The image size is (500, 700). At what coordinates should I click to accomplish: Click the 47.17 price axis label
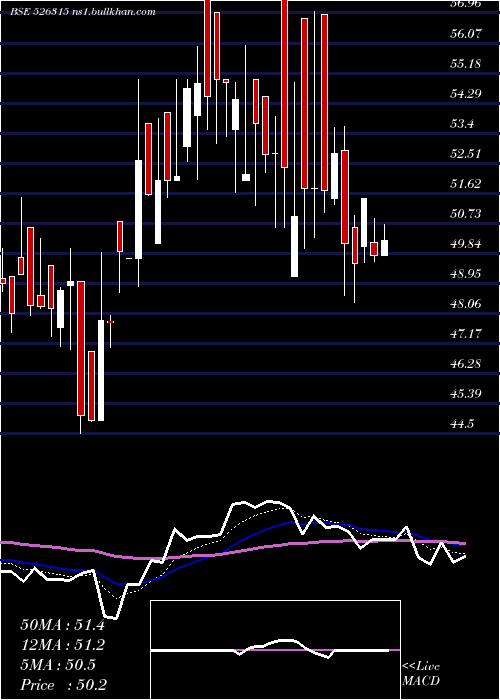(466, 333)
